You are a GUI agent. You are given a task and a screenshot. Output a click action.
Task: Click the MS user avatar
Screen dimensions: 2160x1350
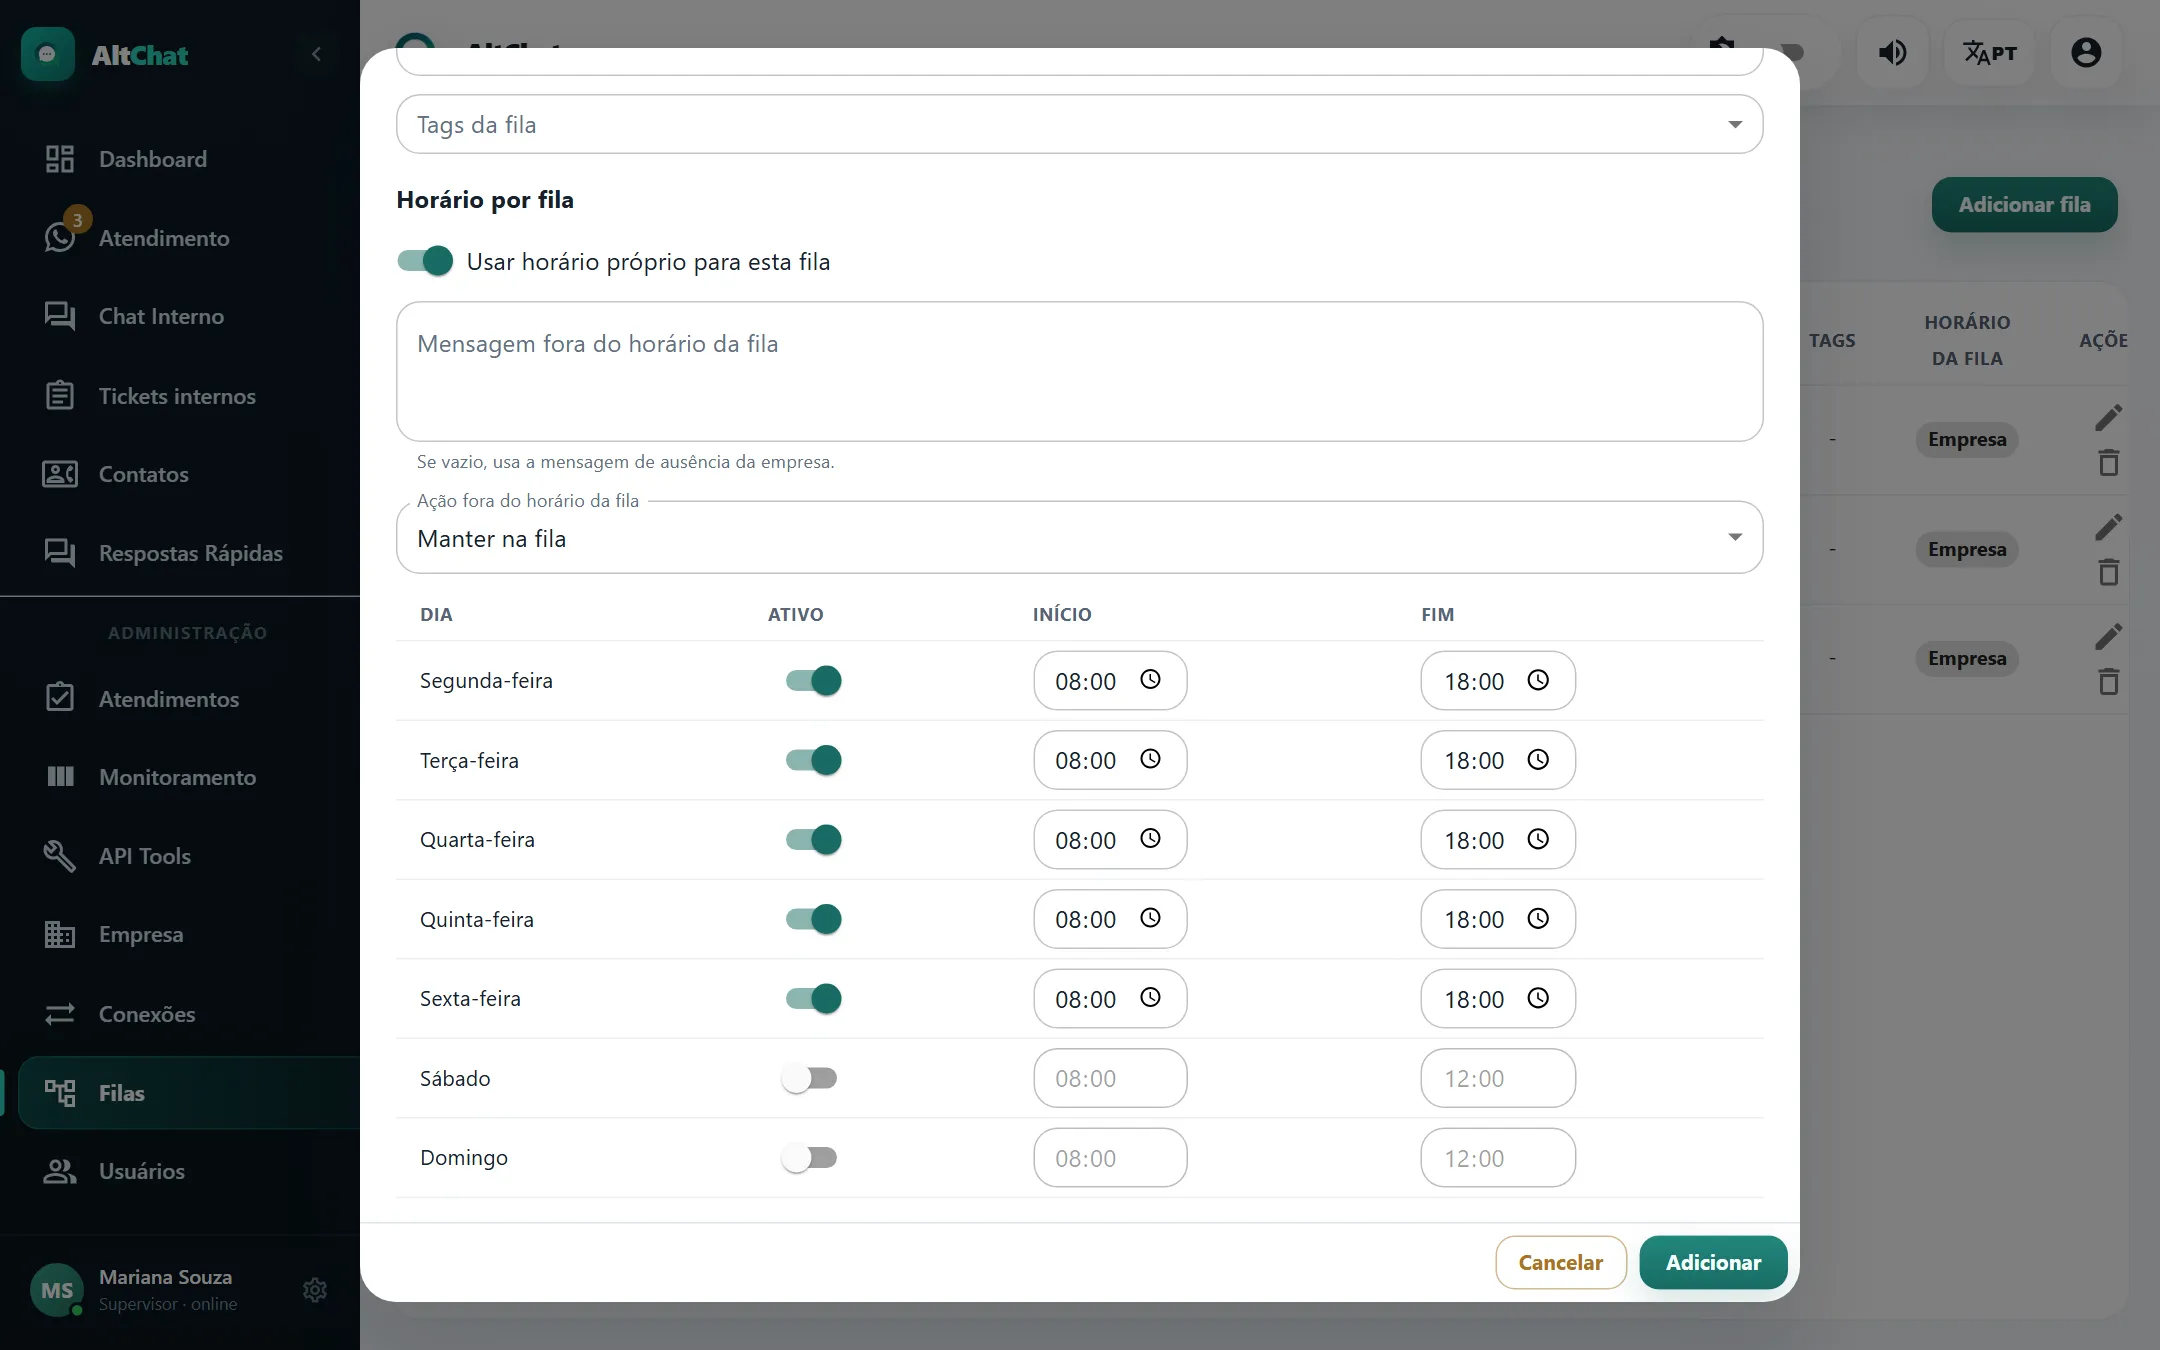pos(56,1290)
